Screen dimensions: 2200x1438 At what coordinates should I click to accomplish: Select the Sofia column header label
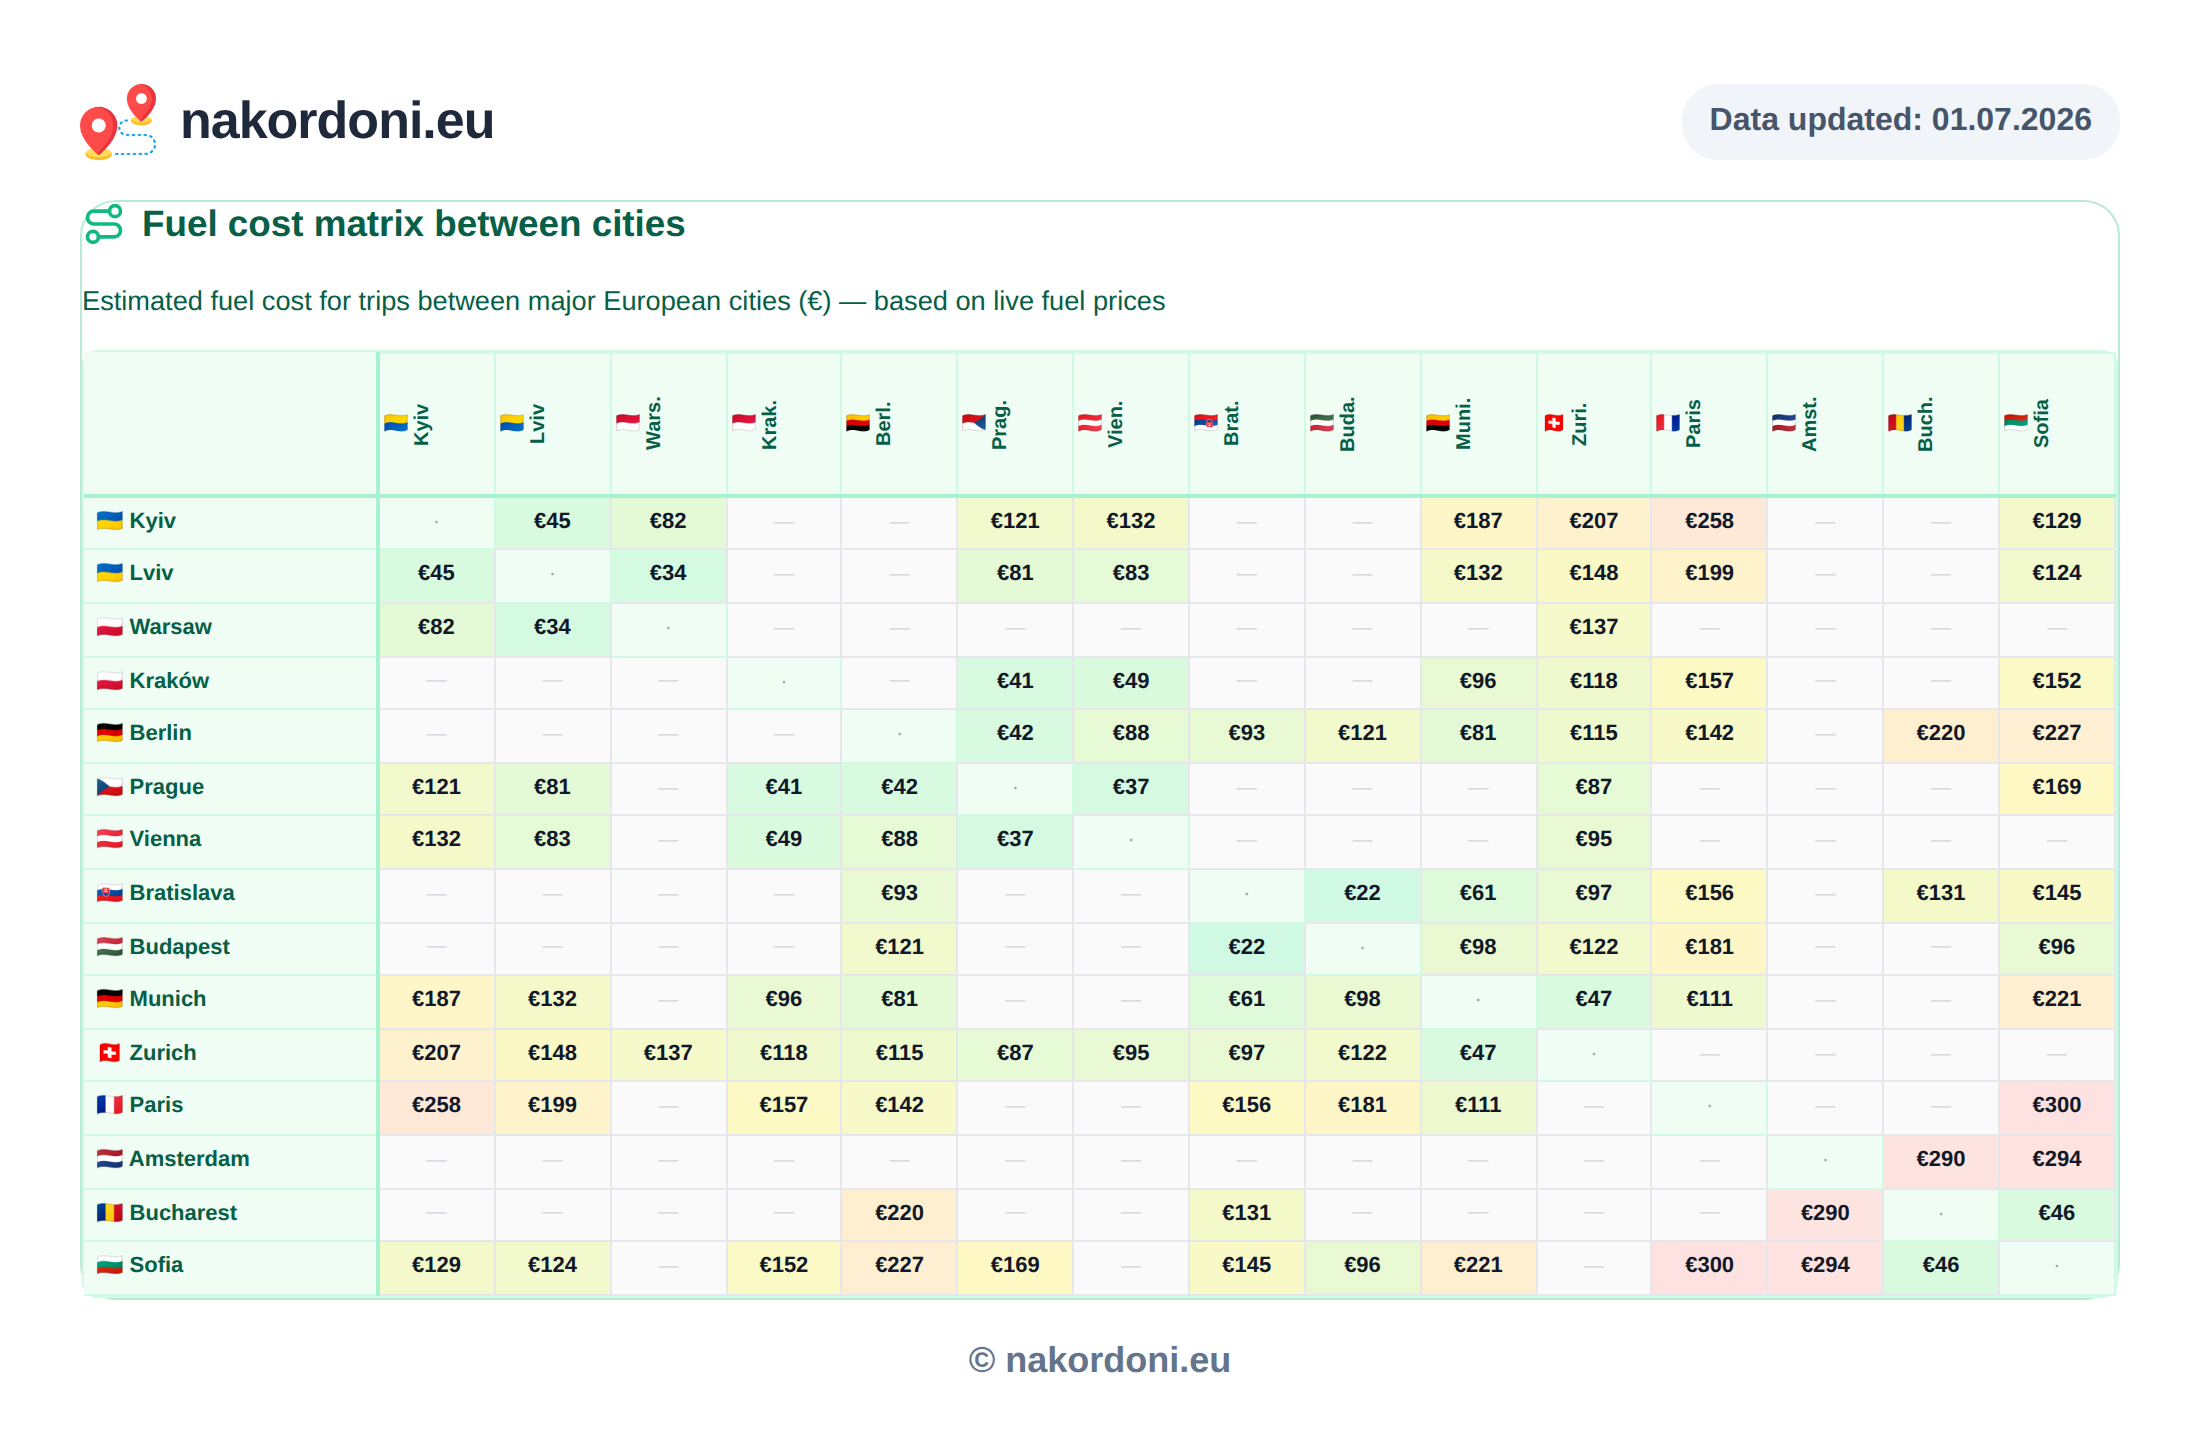tap(2041, 424)
